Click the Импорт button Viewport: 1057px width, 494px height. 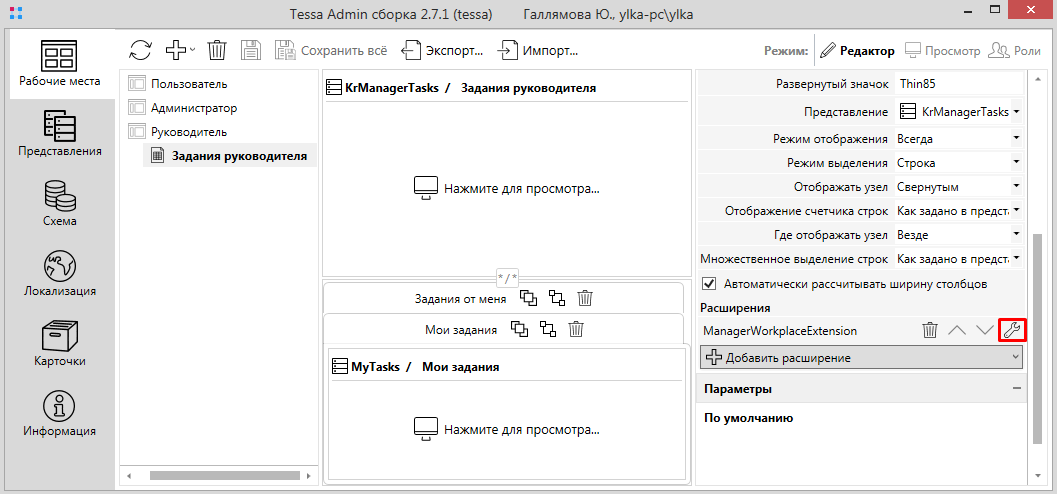(538, 50)
